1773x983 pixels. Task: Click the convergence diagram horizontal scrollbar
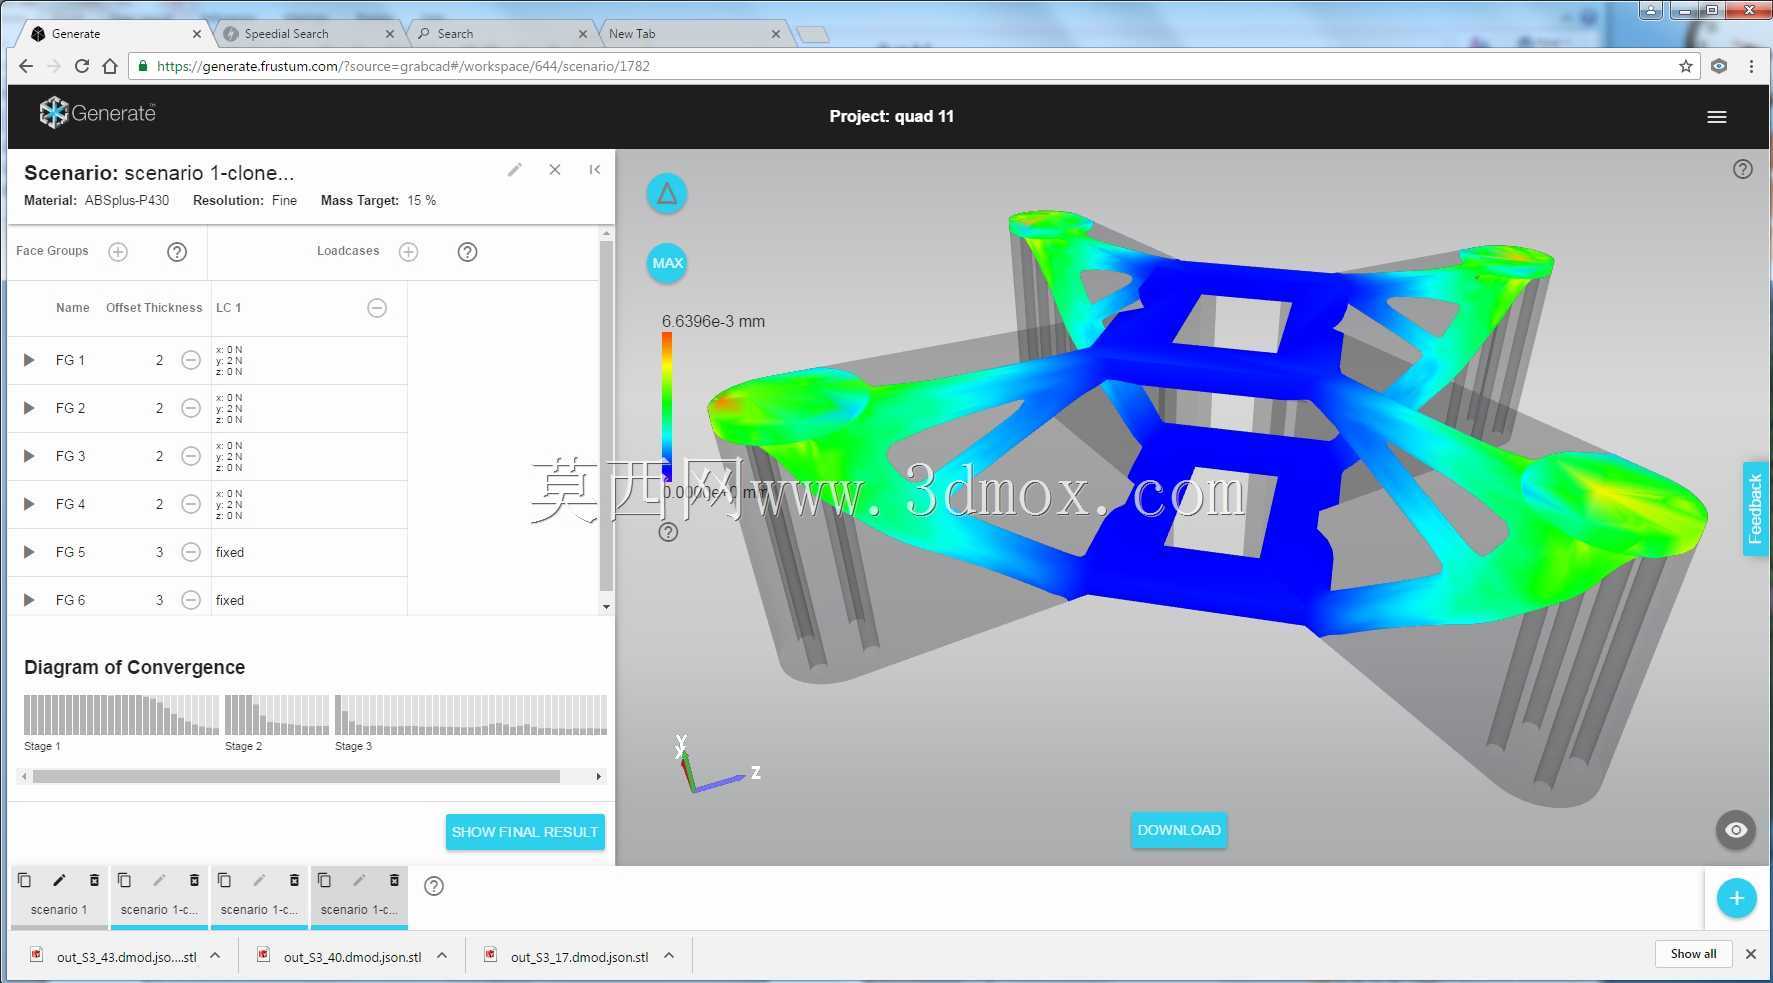tap(296, 776)
